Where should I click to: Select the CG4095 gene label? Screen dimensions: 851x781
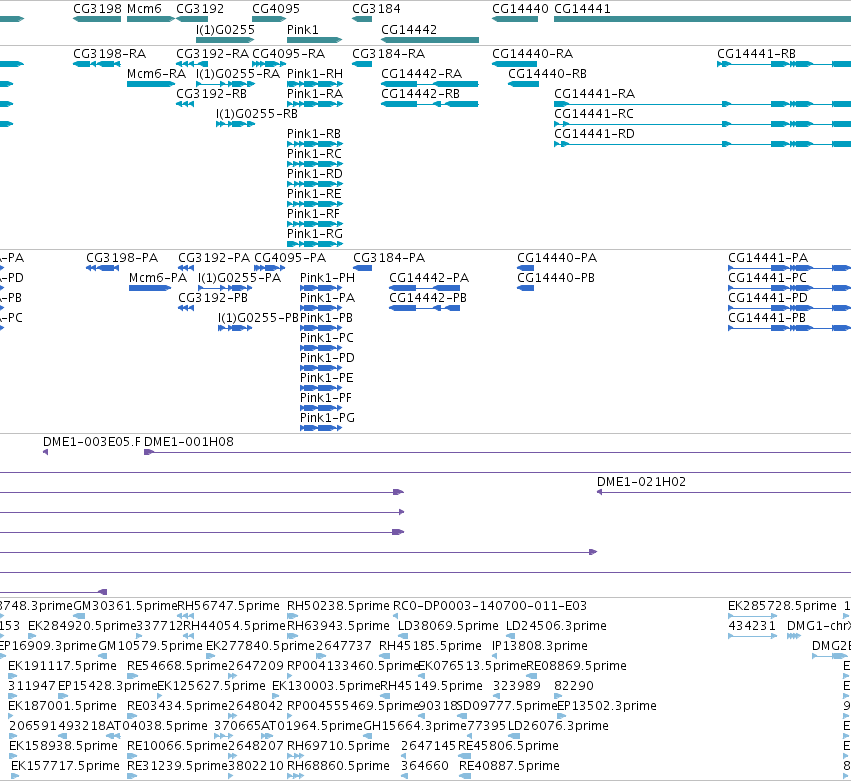(x=276, y=9)
